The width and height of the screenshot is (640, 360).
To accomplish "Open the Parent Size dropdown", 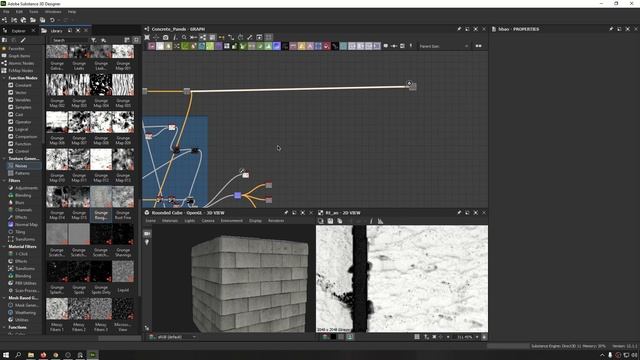I will (444, 46).
